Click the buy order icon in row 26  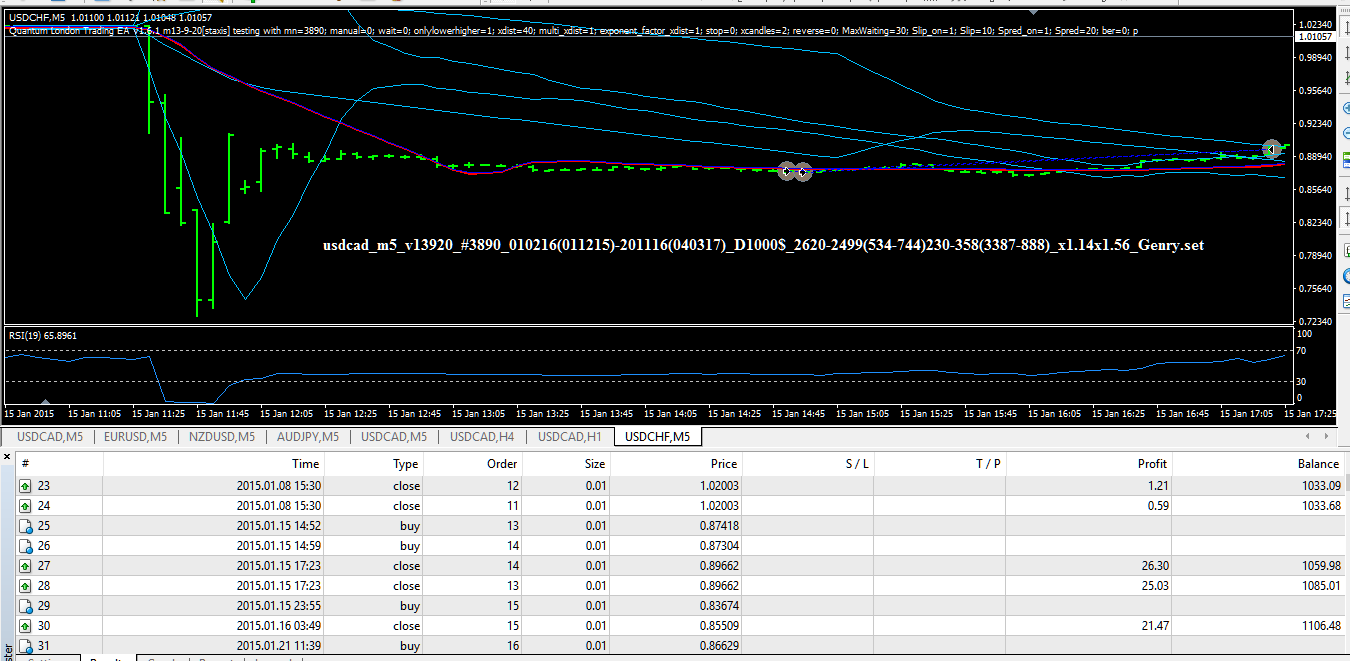[x=25, y=546]
